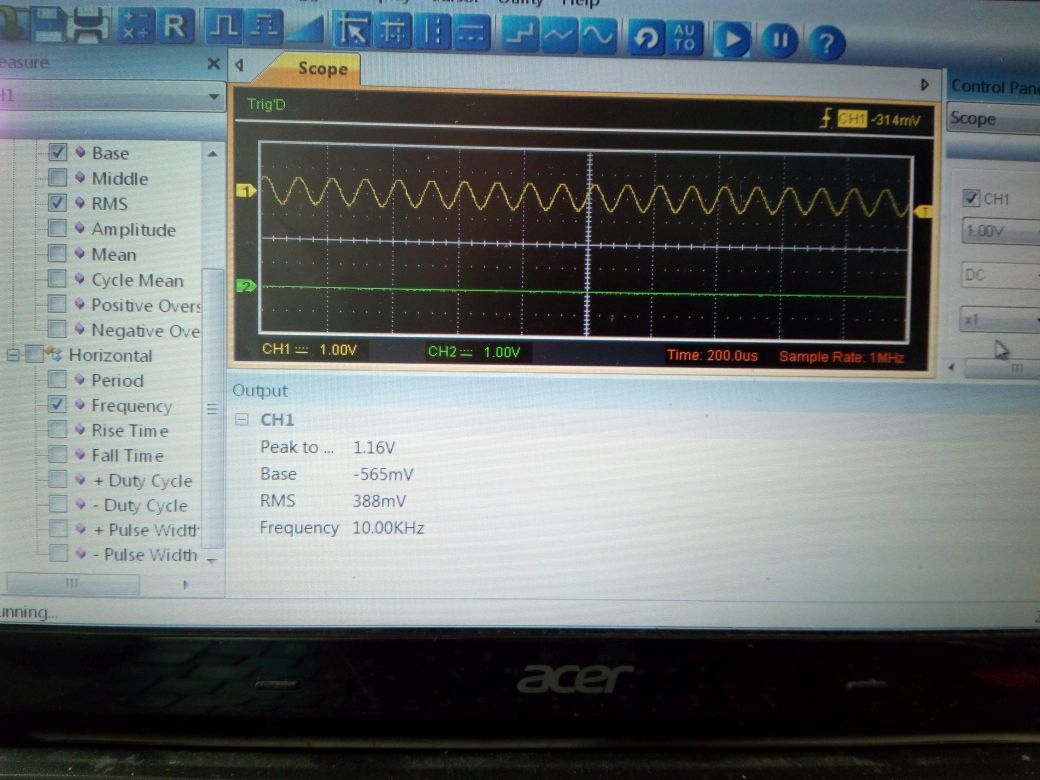Select the sine interpolation waveform icon
Screen dimensions: 1040x780
(598, 36)
